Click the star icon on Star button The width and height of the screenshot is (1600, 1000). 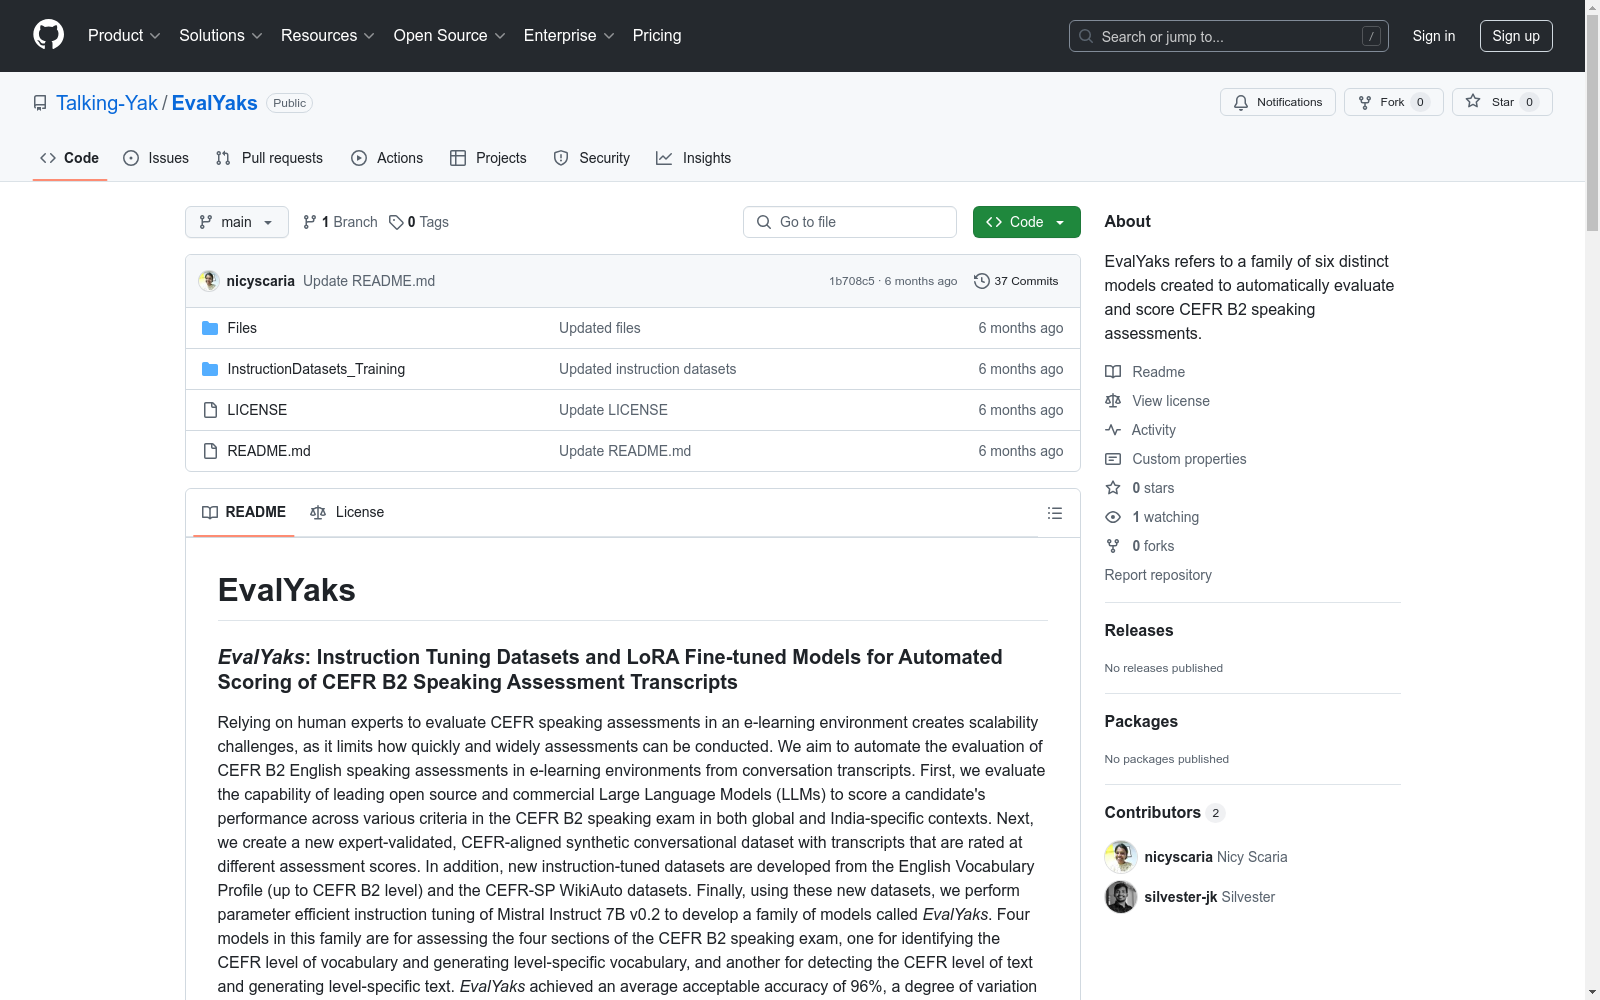click(x=1473, y=101)
